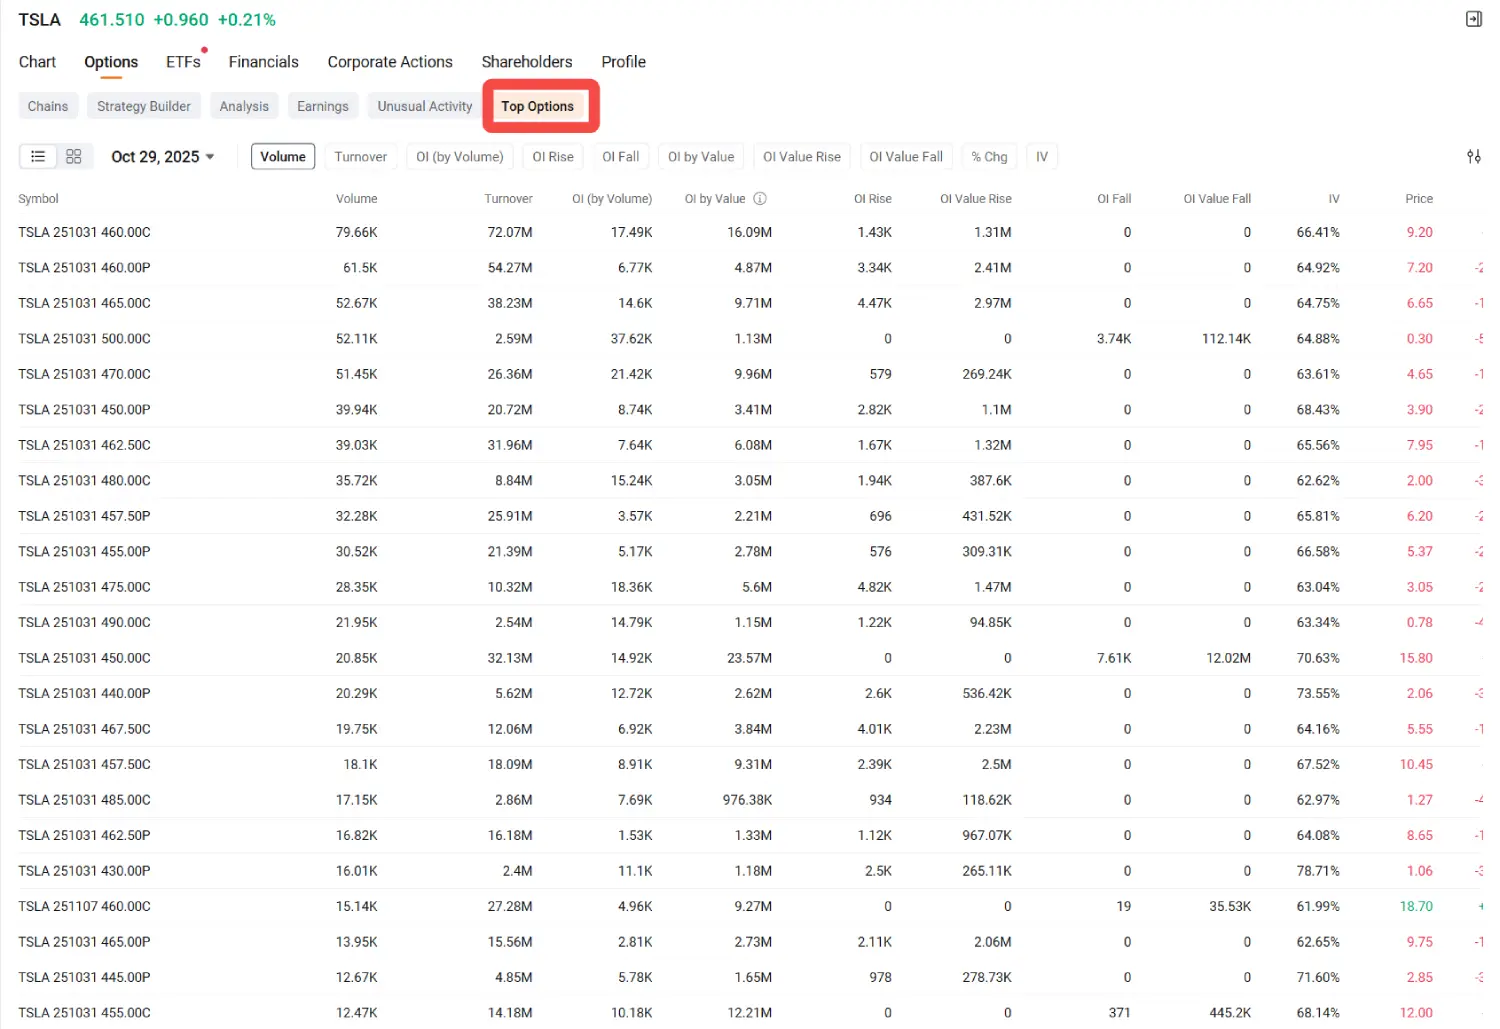1500x1029 pixels.
Task: Click TSLA 251031 467.50C symbol
Action: 84,729
